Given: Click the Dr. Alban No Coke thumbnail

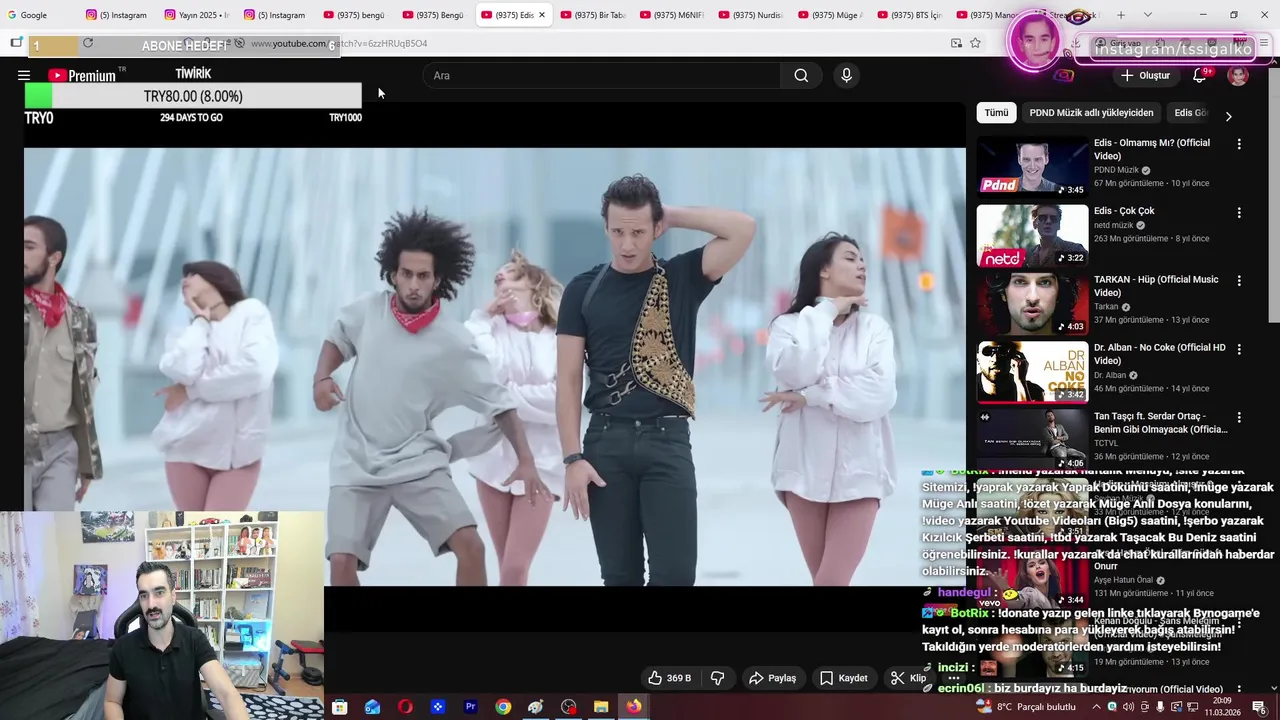Looking at the screenshot, I should click(1032, 371).
